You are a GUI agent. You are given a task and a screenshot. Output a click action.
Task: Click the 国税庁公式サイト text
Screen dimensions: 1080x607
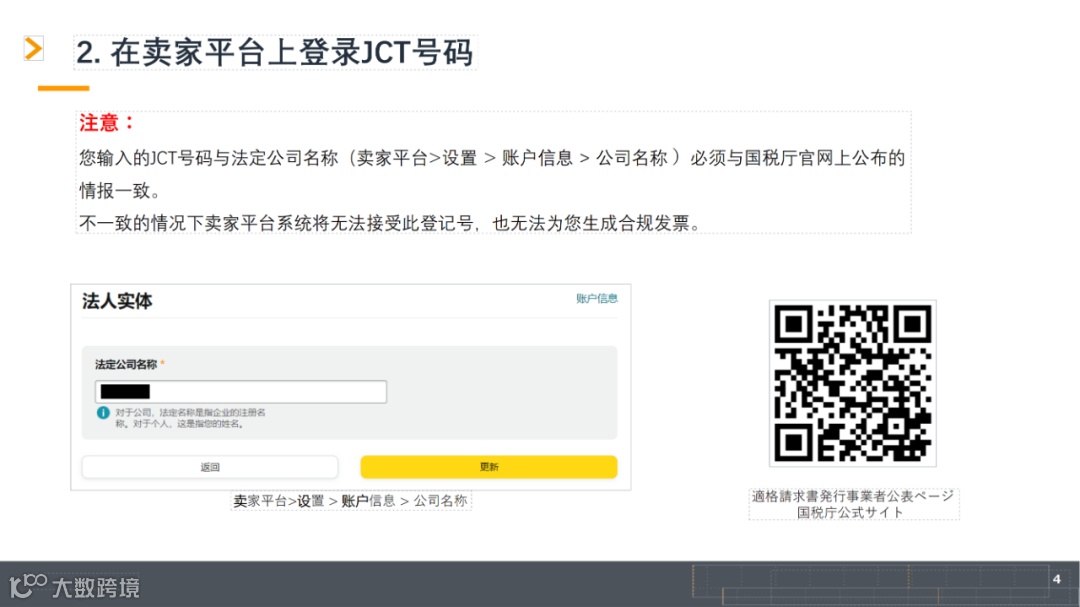pos(849,513)
